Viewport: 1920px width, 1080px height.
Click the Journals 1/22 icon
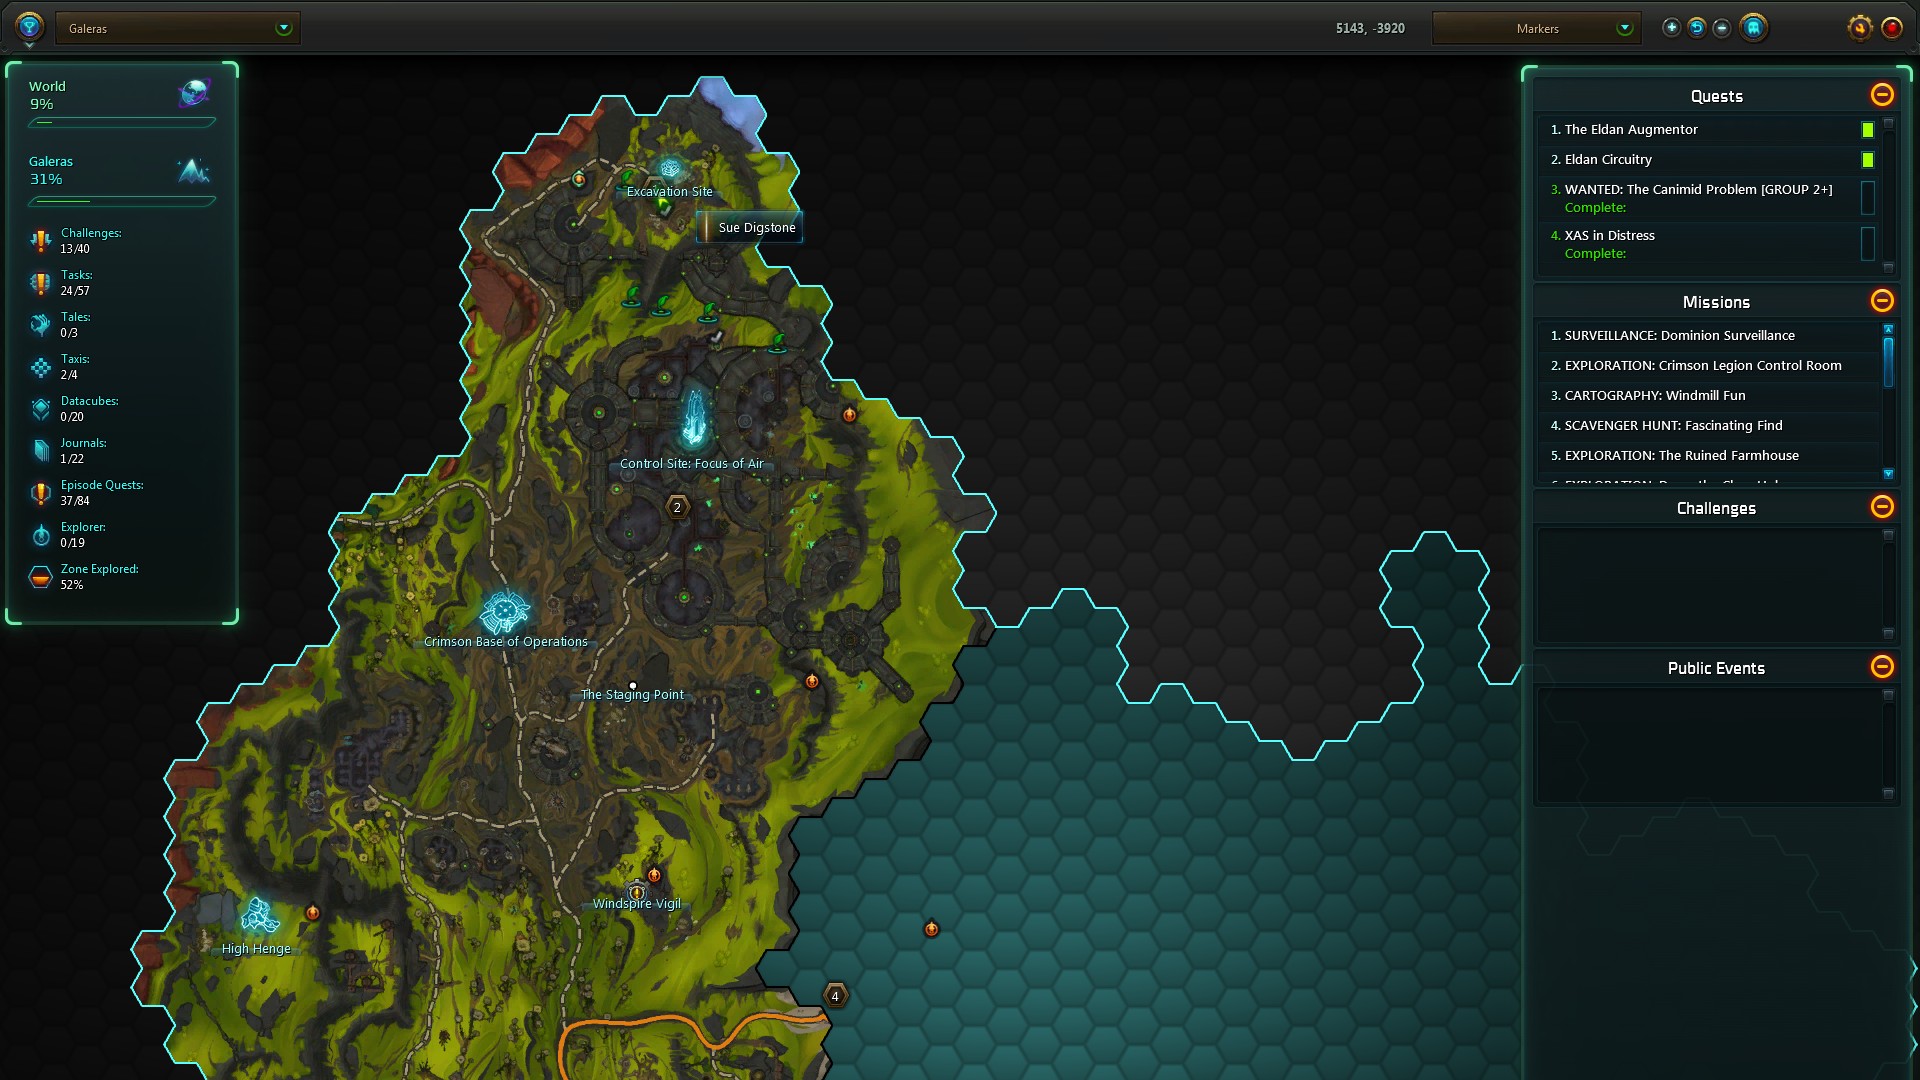[40, 451]
